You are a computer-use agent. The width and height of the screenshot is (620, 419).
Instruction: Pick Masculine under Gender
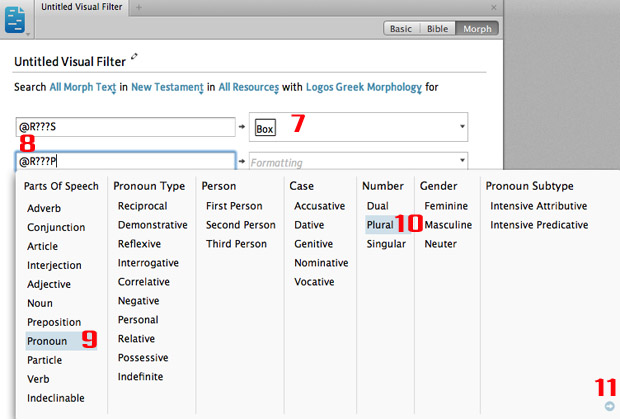point(448,225)
